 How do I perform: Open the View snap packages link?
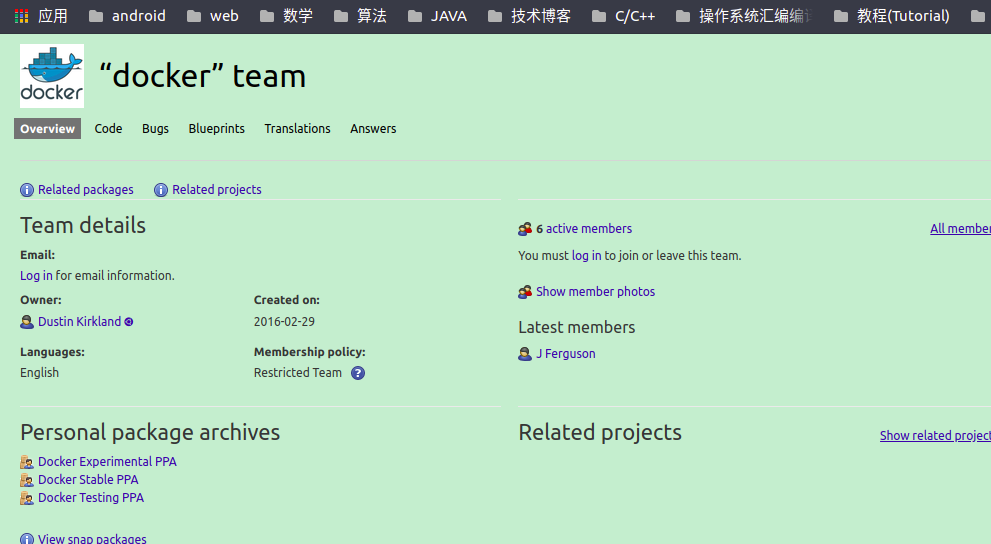tap(92, 538)
